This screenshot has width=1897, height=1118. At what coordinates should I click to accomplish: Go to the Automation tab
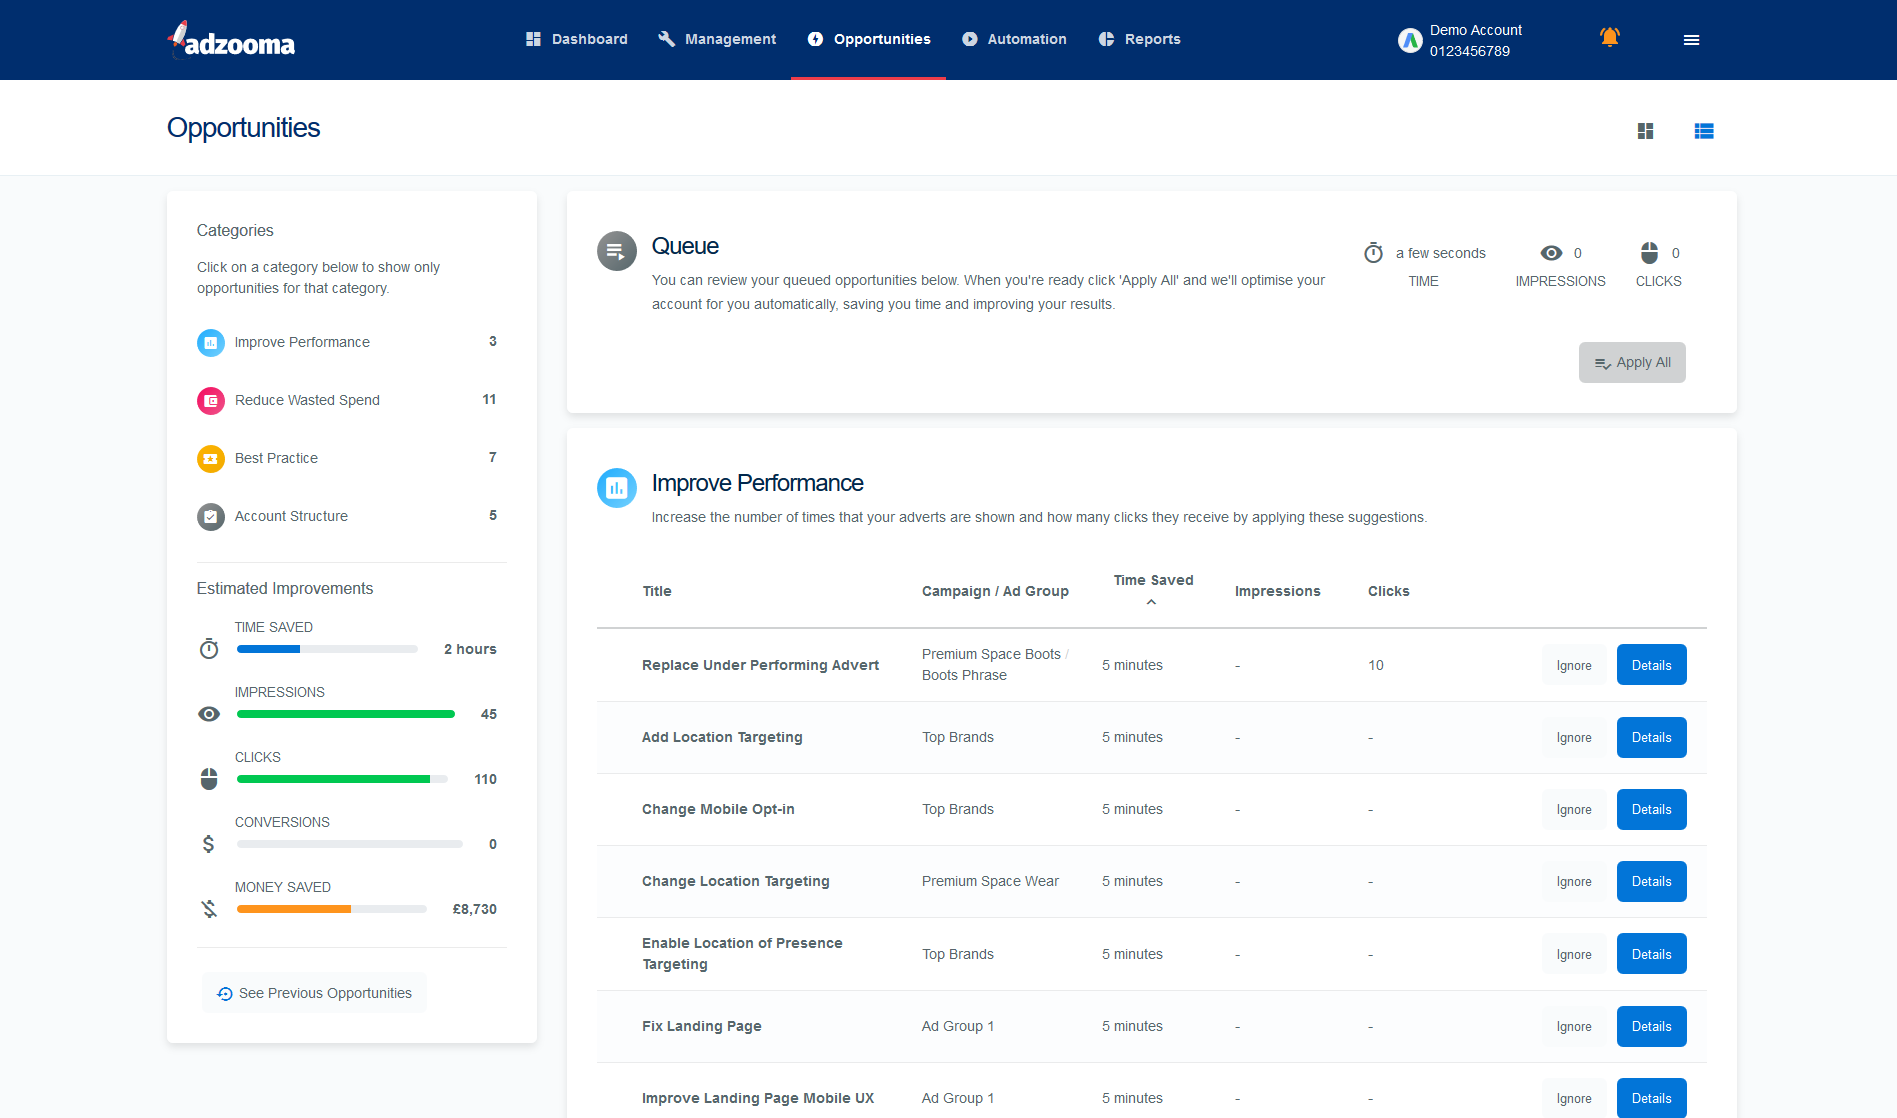1014,39
